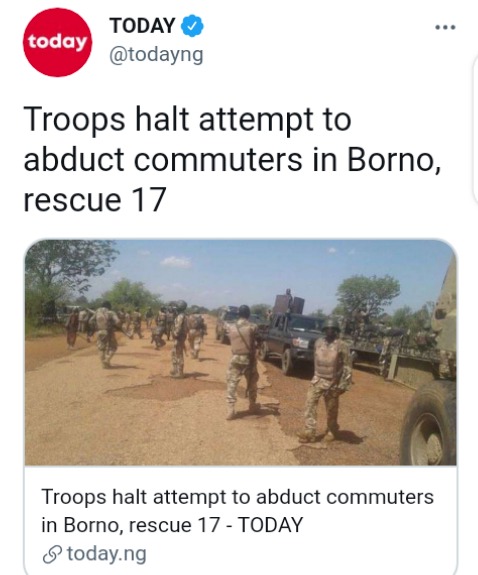Click the link card title 'Troops halt attempt to abduct commuters'

(238, 497)
